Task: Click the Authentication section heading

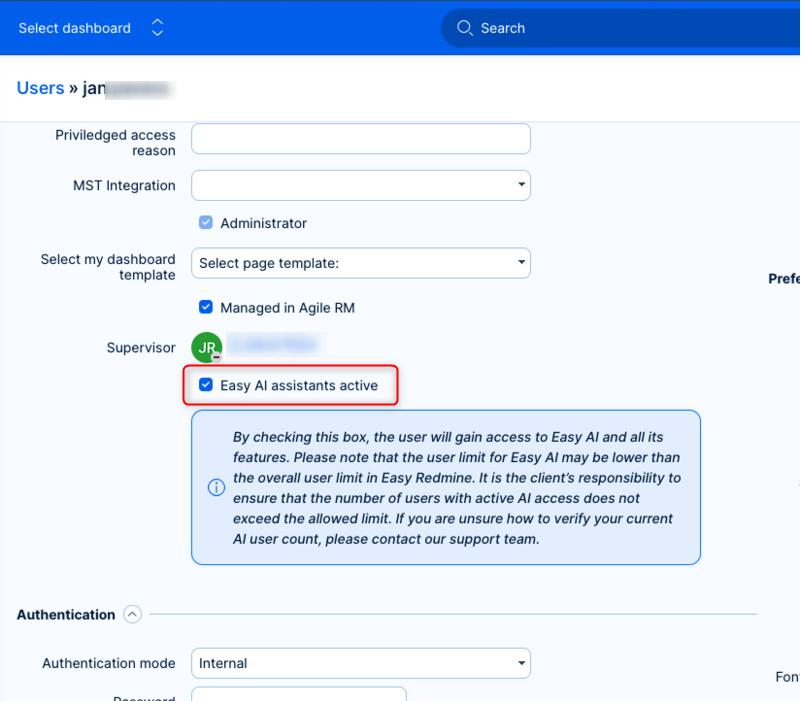Action: [66, 615]
